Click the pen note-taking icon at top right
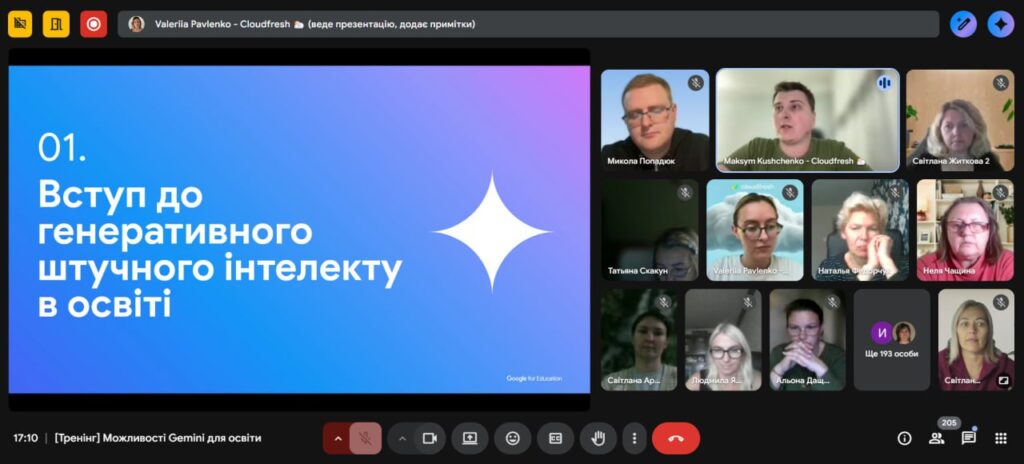 click(x=963, y=24)
